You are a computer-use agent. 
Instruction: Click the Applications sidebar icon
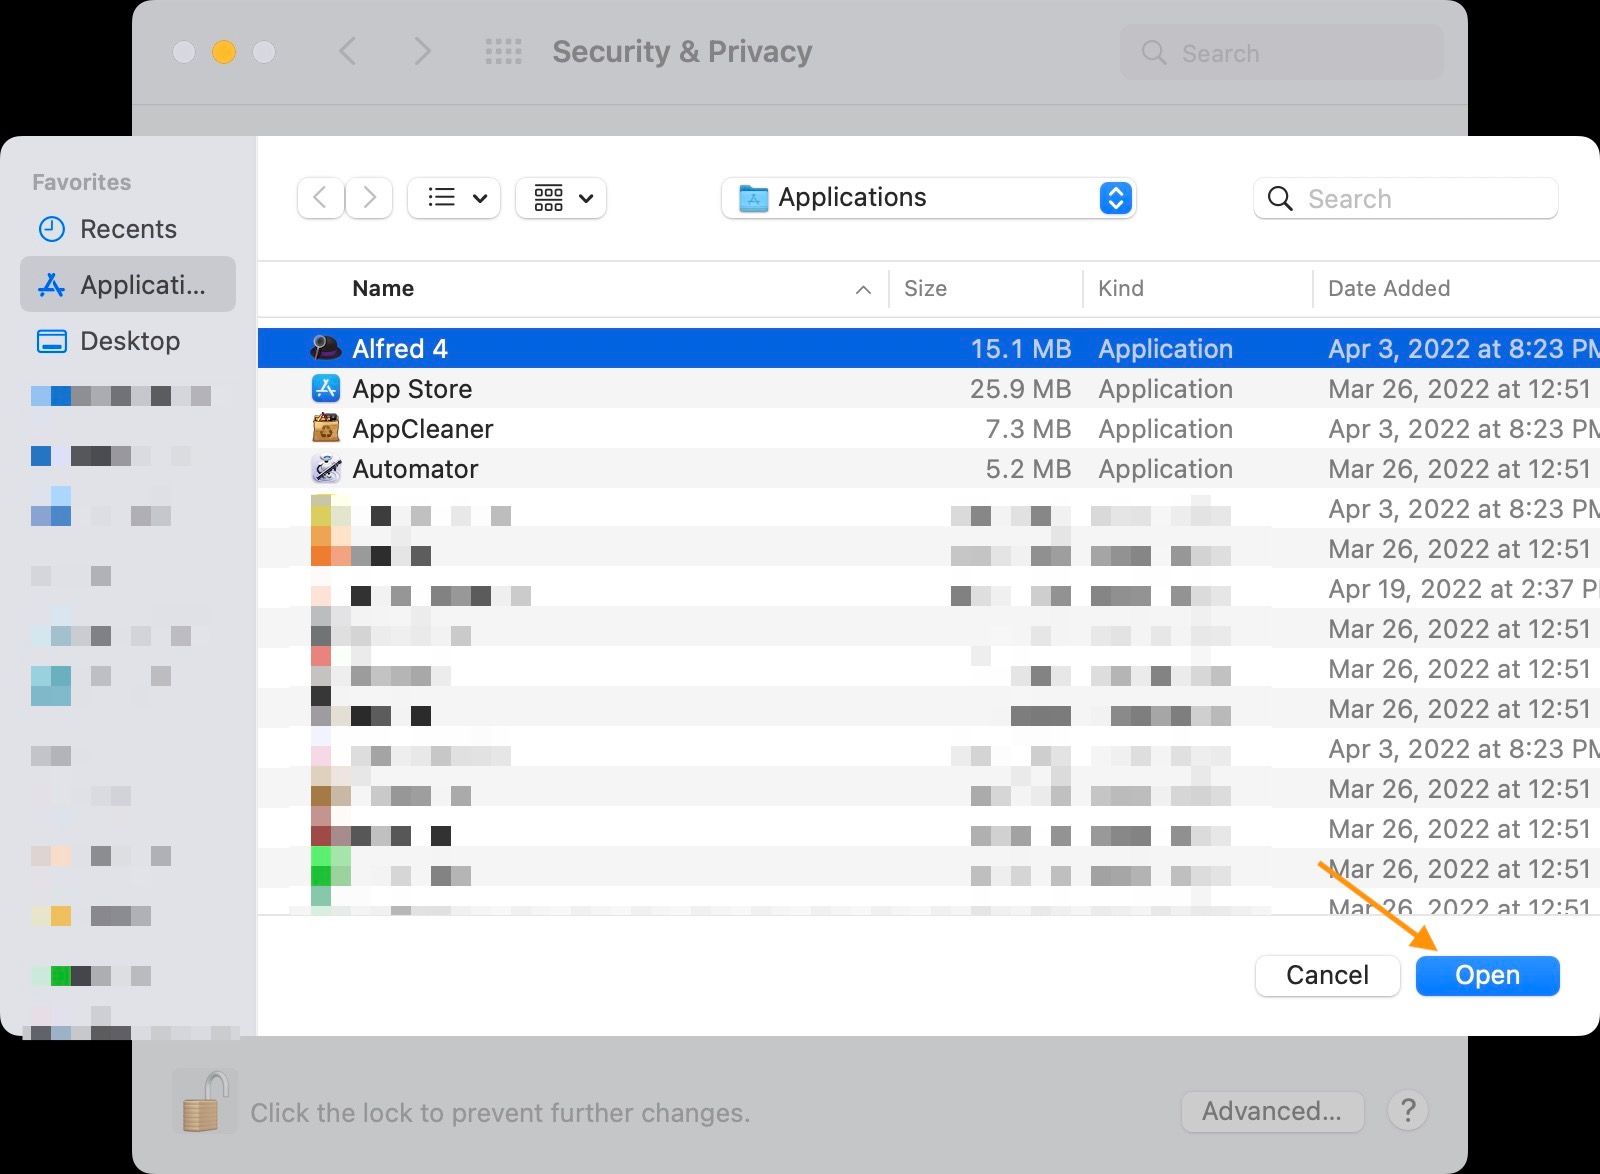click(x=51, y=285)
